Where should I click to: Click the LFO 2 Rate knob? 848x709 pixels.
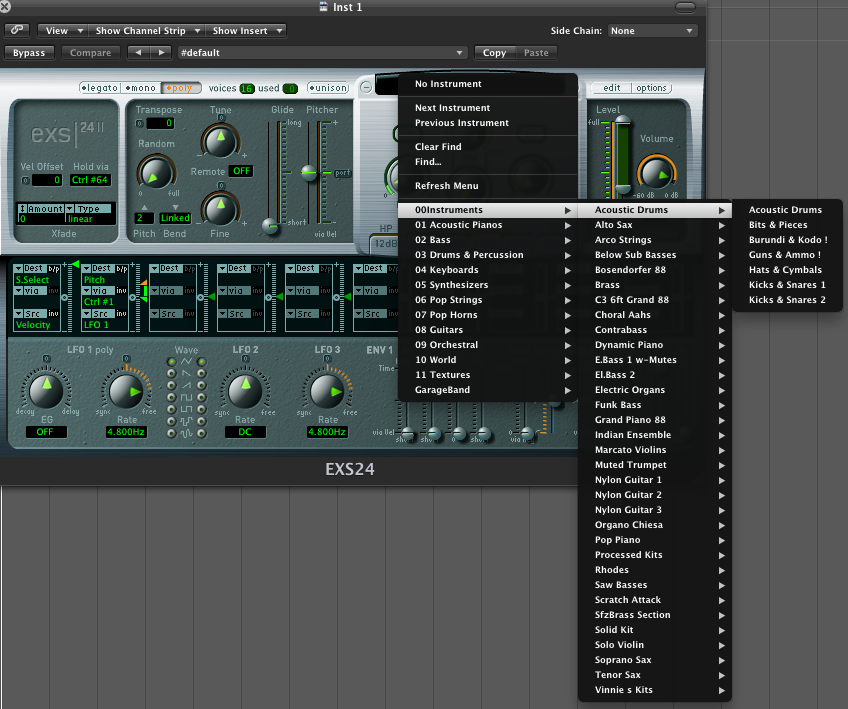tap(245, 390)
